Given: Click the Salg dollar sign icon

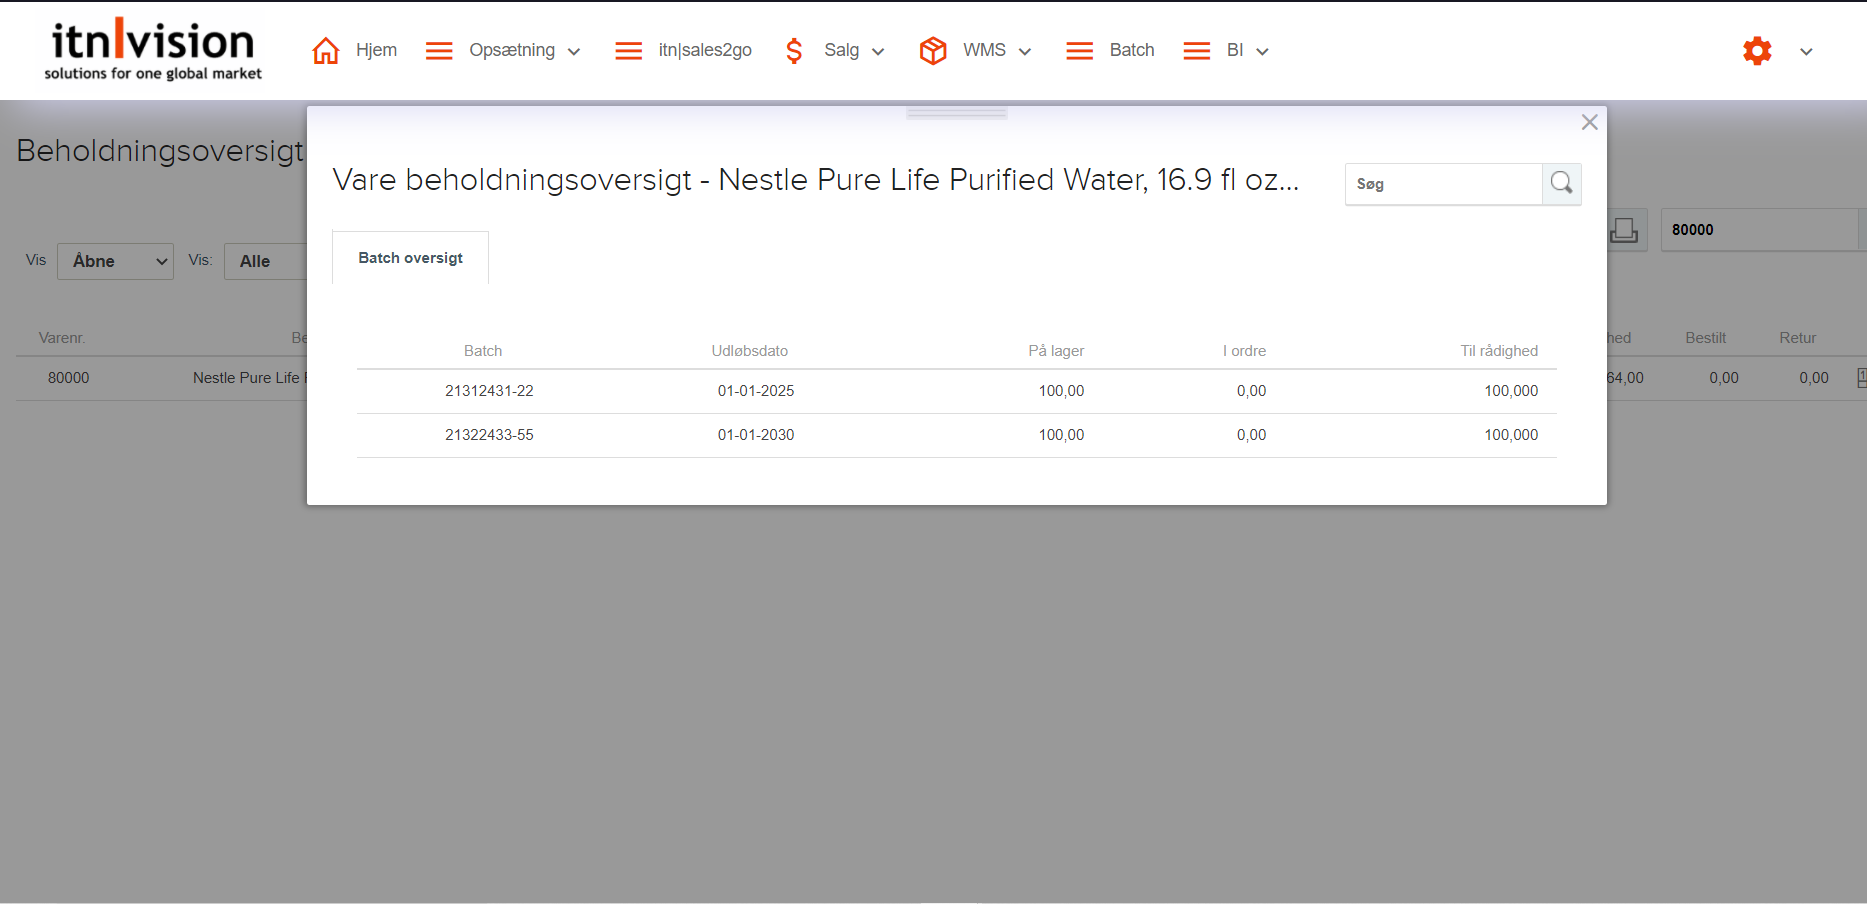Looking at the screenshot, I should (794, 51).
